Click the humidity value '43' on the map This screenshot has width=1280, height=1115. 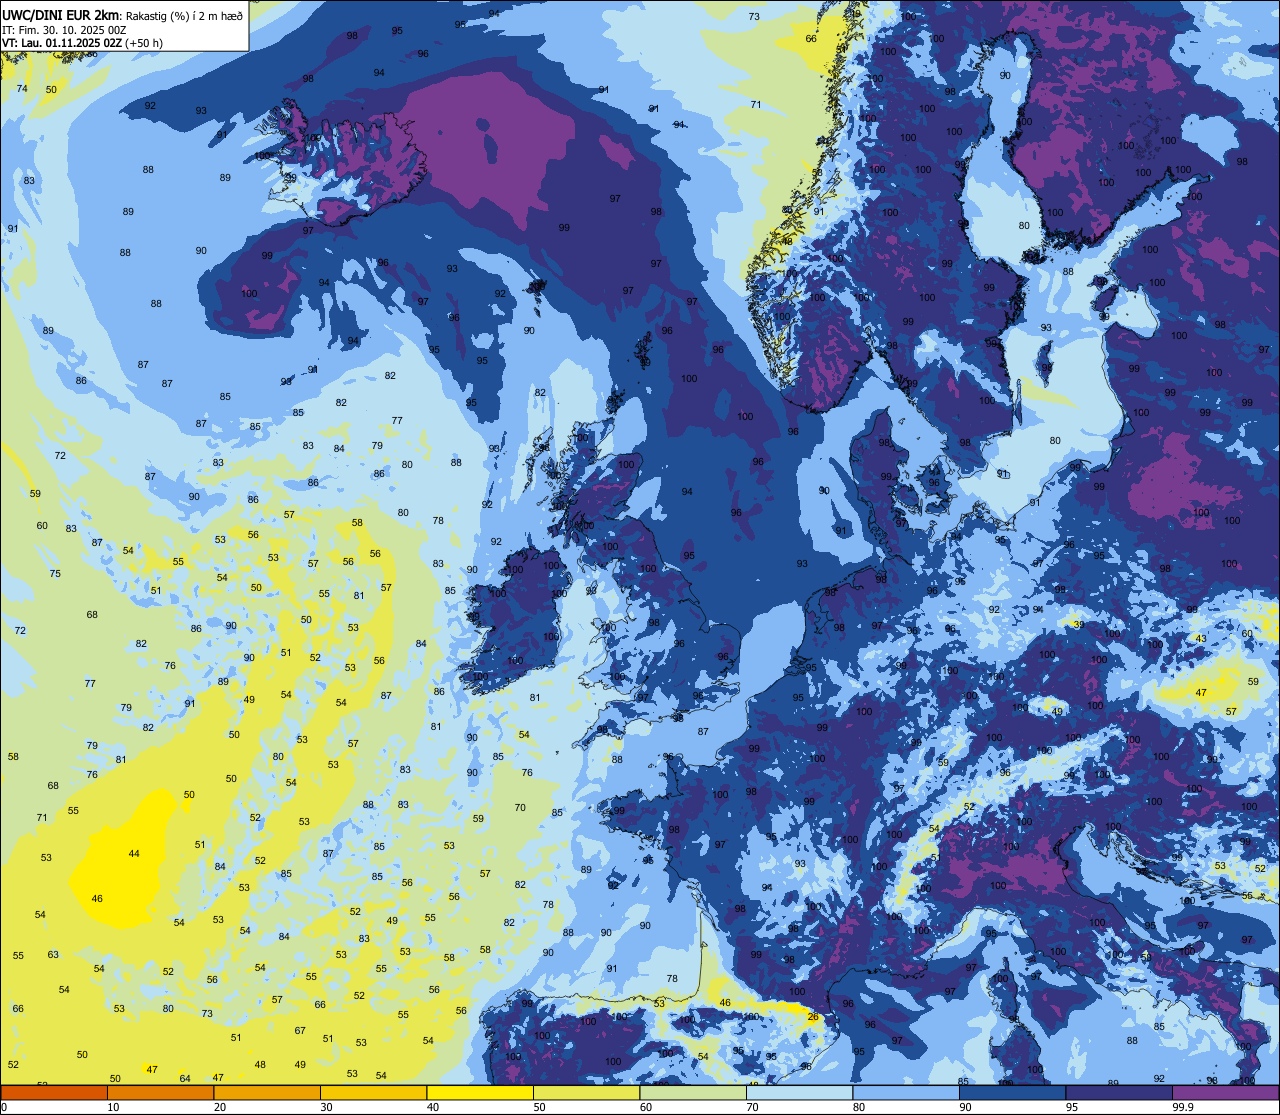1201,638
